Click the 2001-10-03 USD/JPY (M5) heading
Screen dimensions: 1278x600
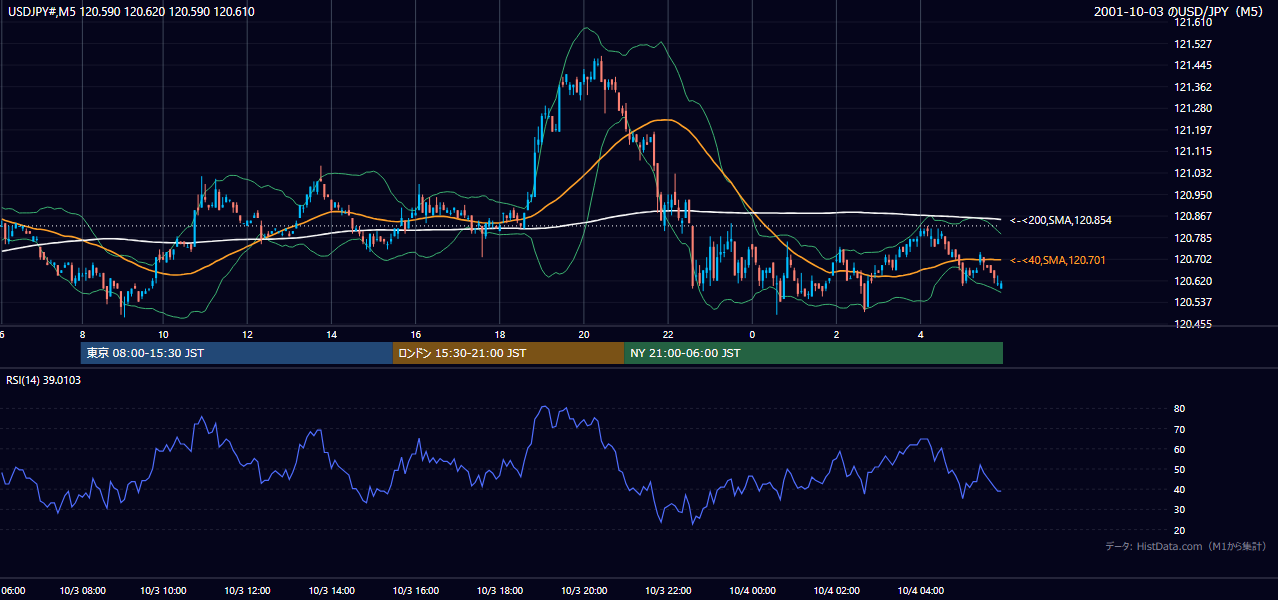pyautogui.click(x=1181, y=12)
